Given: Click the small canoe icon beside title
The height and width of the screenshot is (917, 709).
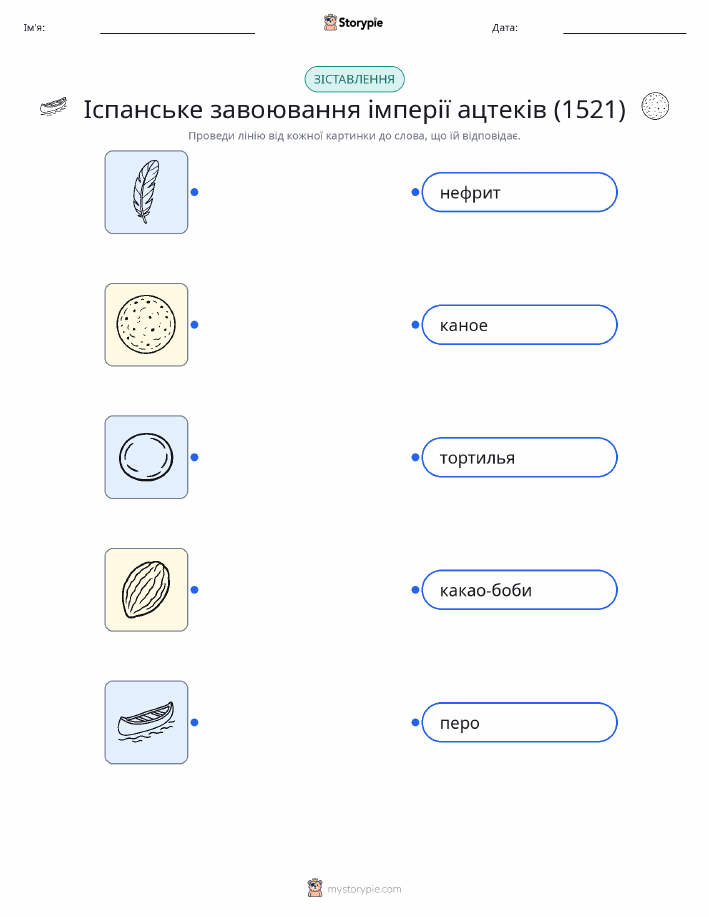Looking at the screenshot, I should [x=53, y=107].
